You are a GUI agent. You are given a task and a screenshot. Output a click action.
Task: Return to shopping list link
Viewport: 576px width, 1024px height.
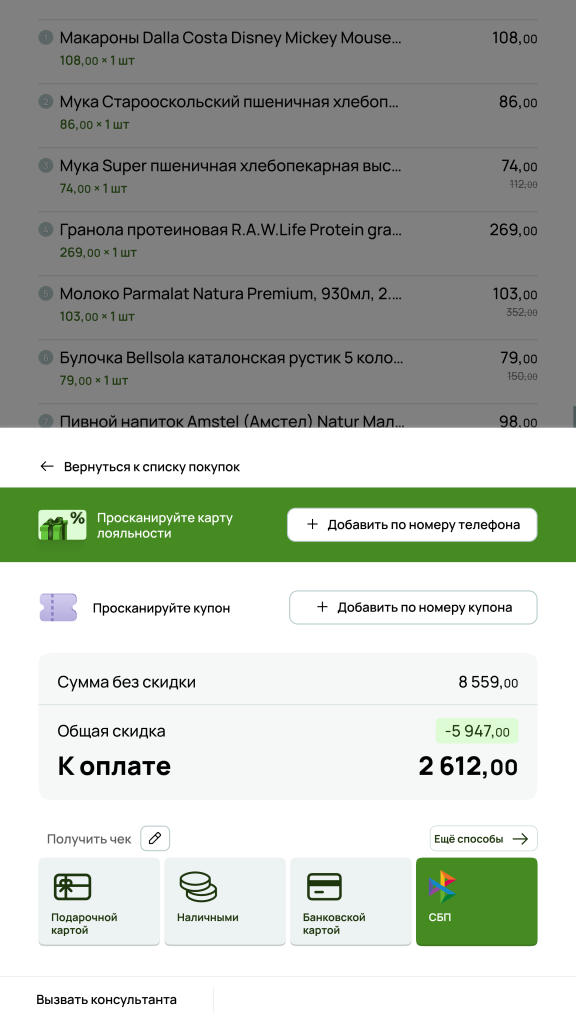click(152, 467)
